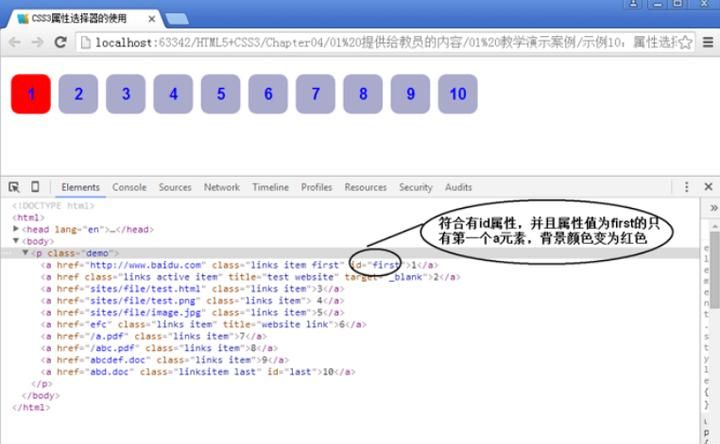Viewport: 720px width, 444px height.
Task: Click the link box 4
Action: click(173, 94)
